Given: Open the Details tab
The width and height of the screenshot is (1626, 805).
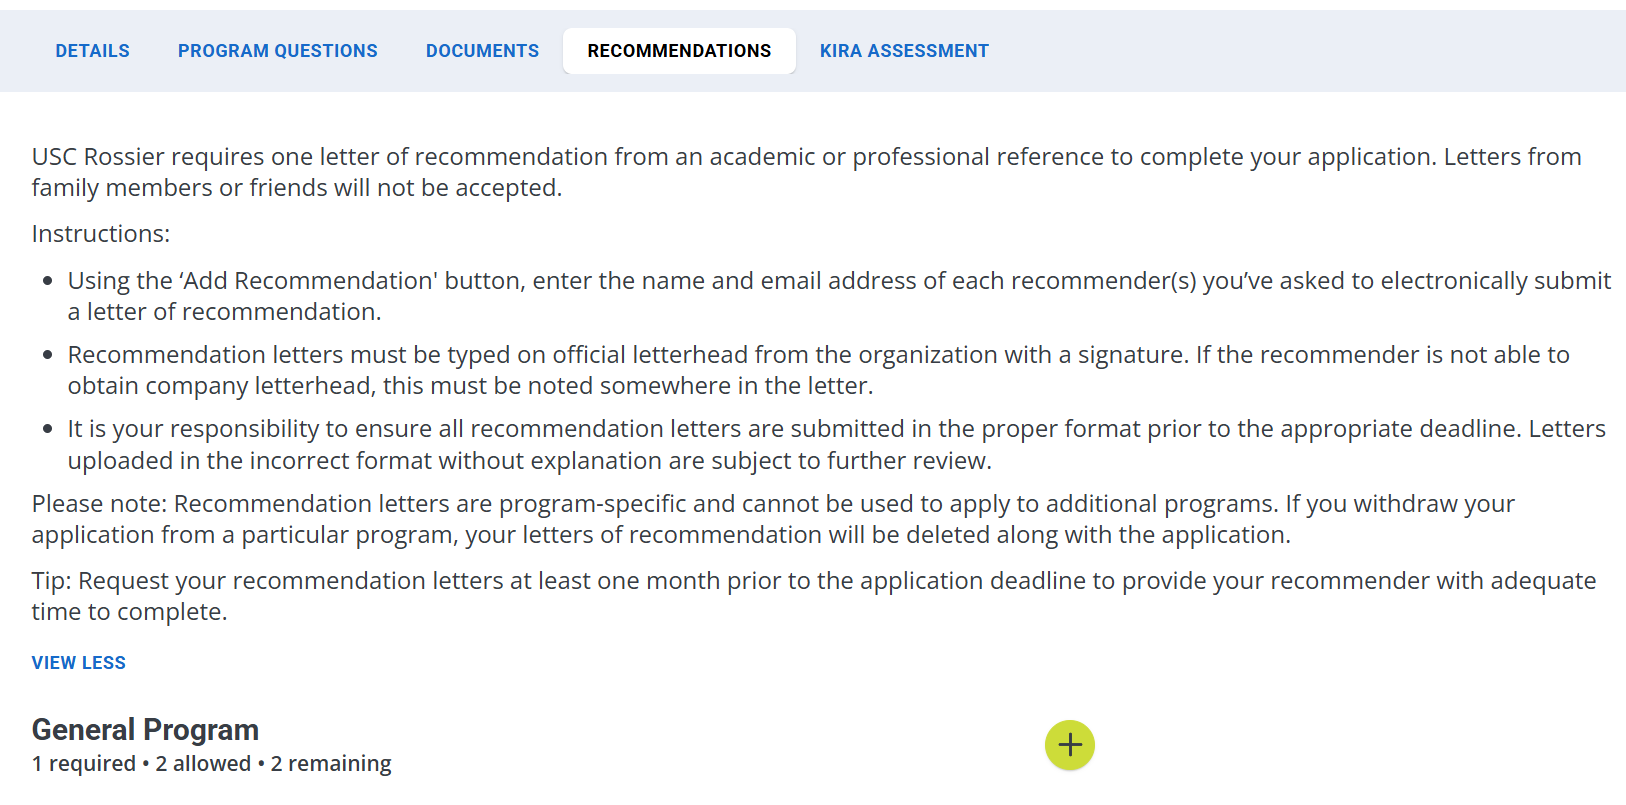Looking at the screenshot, I should [92, 51].
